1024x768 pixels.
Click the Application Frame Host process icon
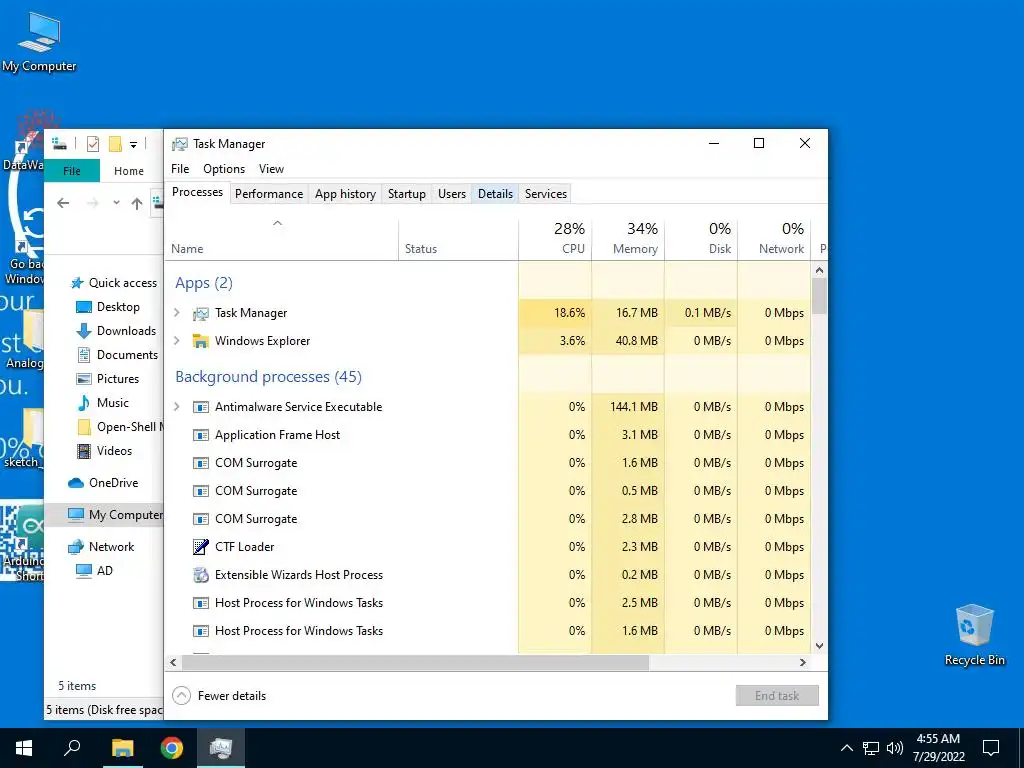[x=200, y=435]
